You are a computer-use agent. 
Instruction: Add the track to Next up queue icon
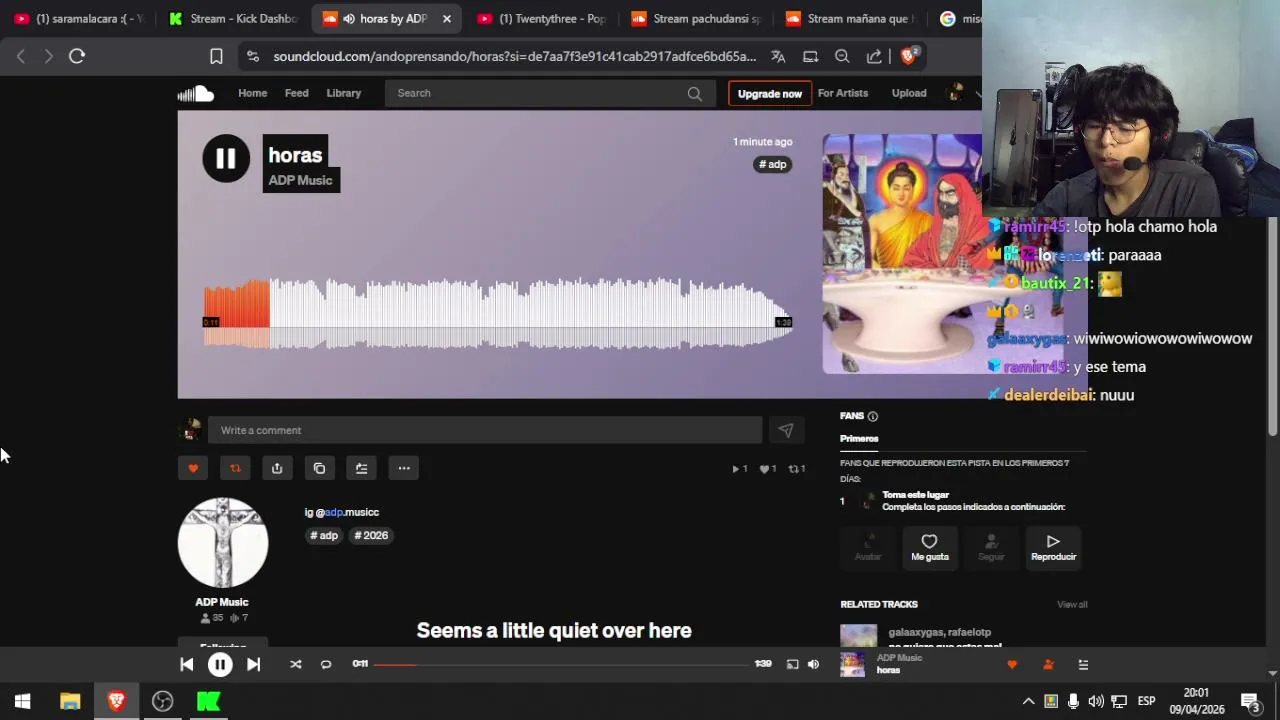click(x=361, y=468)
